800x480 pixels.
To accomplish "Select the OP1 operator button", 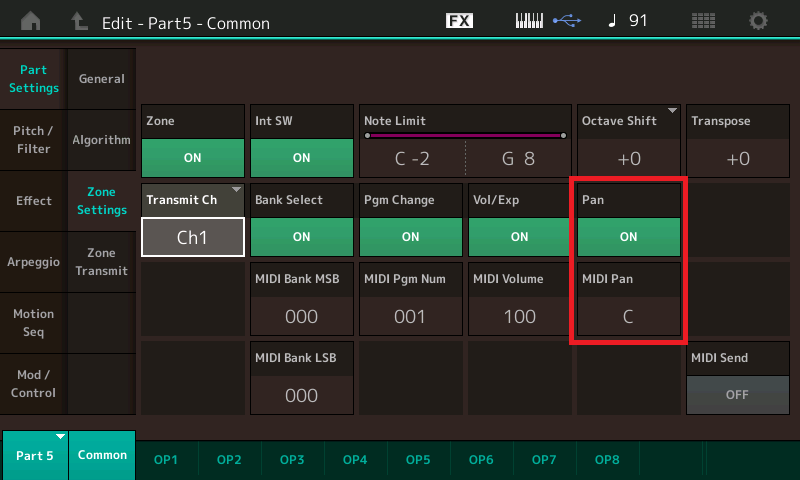I will click(166, 459).
